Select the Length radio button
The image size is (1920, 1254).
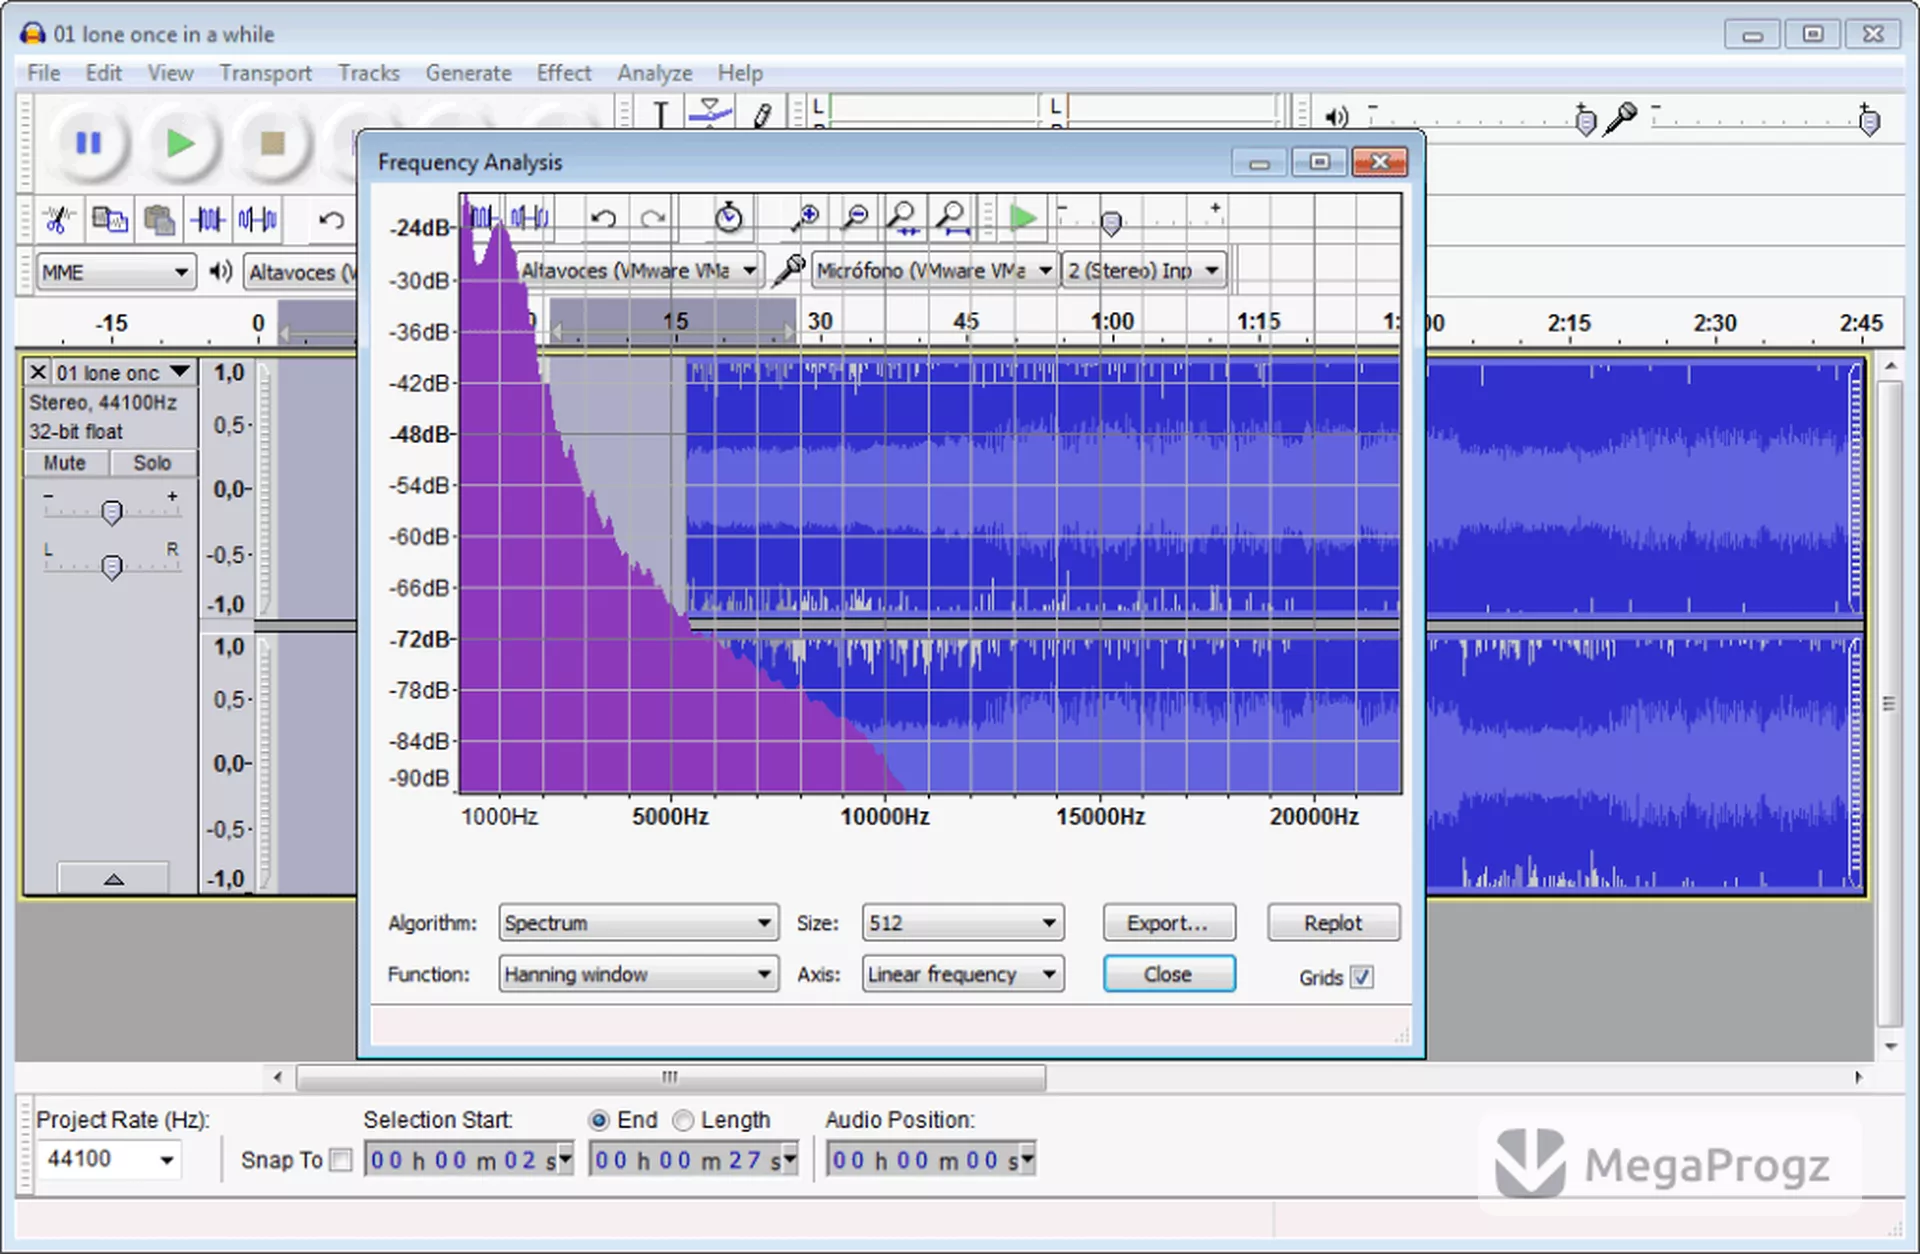683,1120
